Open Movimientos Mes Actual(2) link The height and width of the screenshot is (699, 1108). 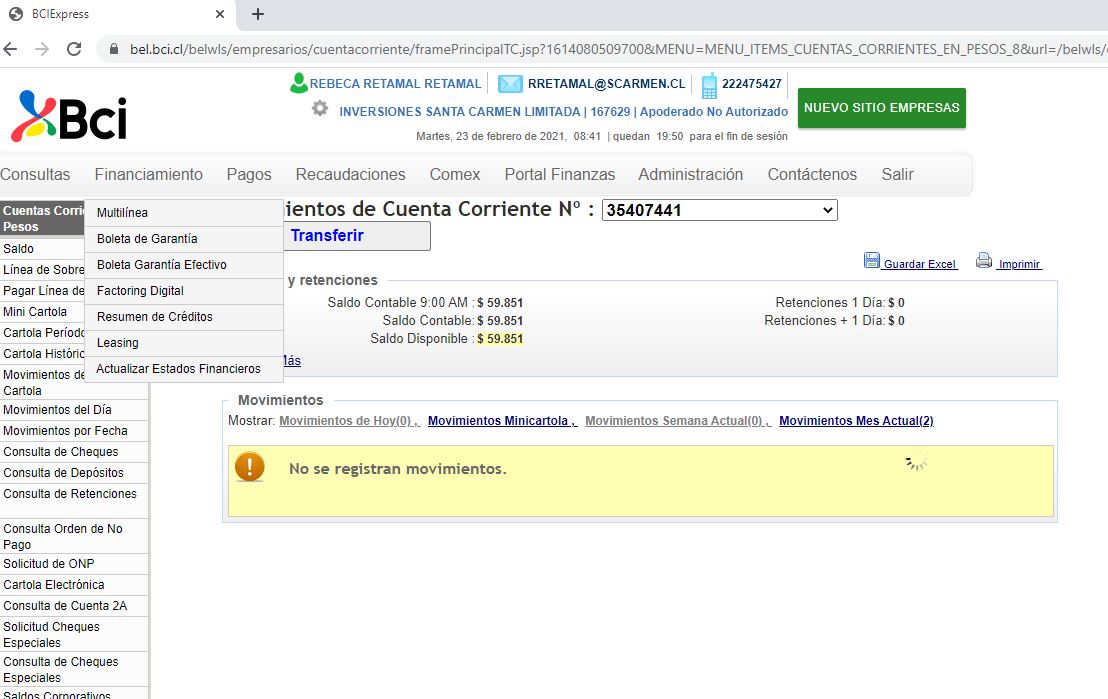[856, 421]
